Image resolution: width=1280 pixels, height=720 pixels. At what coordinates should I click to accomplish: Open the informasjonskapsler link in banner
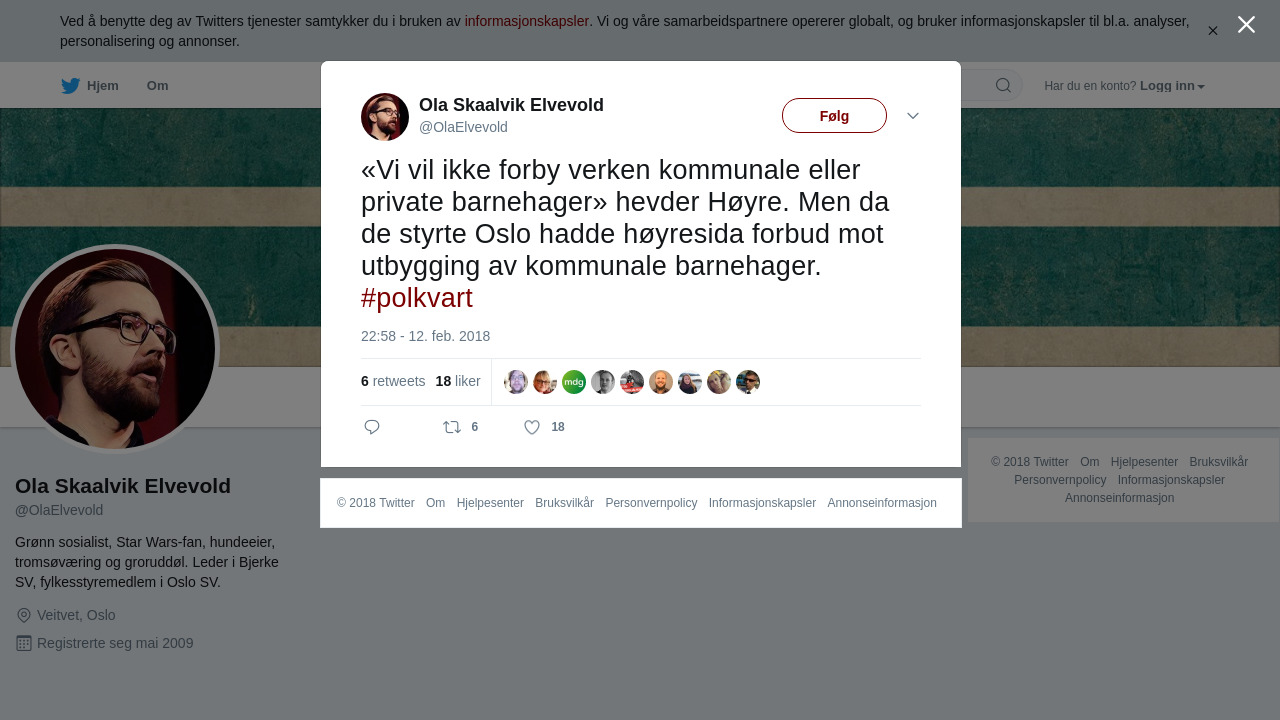click(527, 21)
